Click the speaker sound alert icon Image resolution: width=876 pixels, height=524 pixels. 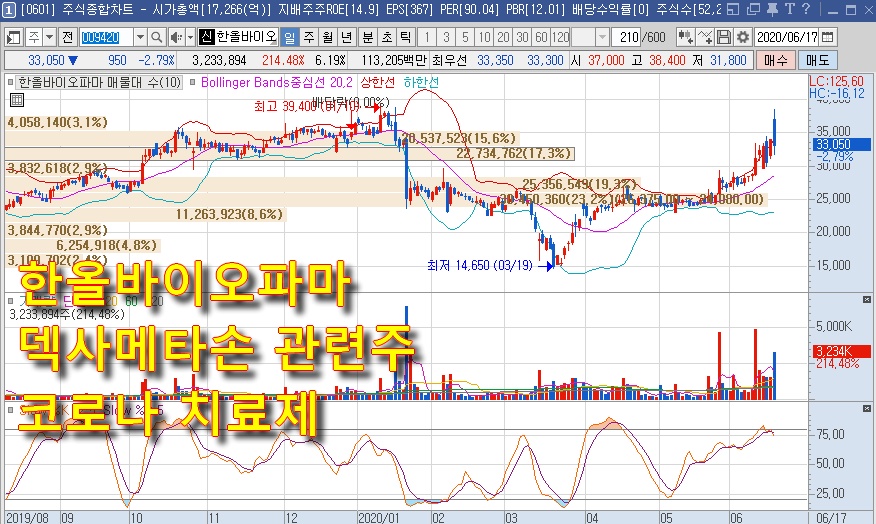click(176, 37)
